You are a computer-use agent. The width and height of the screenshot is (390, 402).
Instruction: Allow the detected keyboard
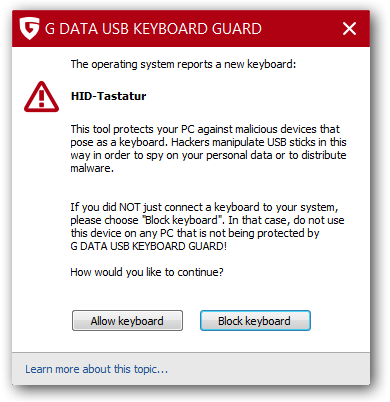pos(127,321)
